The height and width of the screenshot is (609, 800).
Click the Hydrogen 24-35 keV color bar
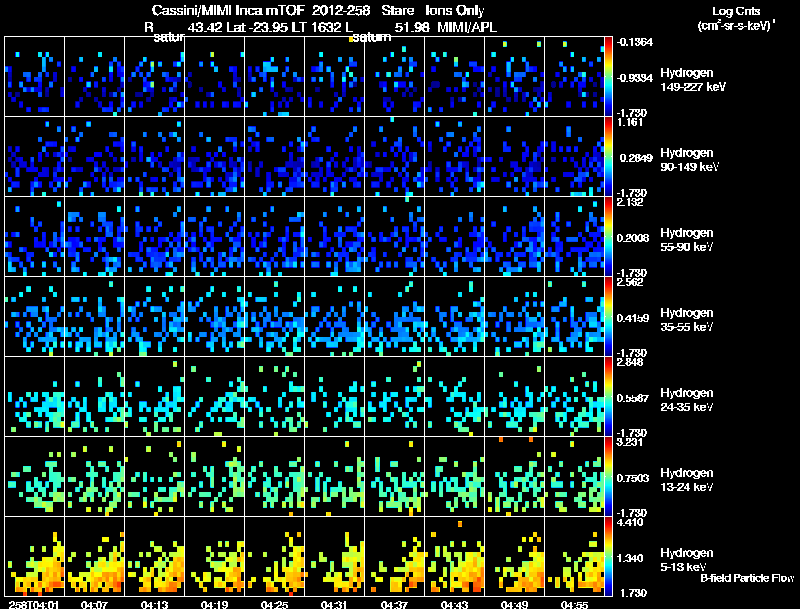click(x=608, y=396)
